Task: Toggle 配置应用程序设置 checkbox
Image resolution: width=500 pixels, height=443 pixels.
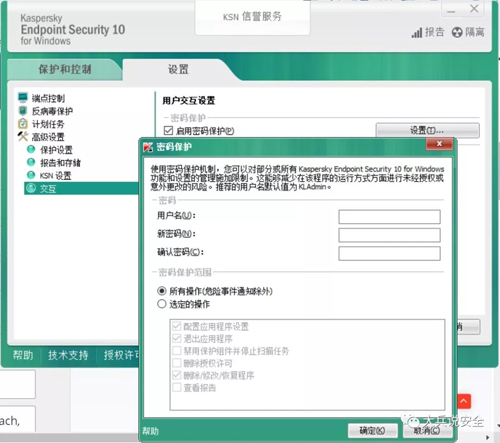Action: [177, 326]
